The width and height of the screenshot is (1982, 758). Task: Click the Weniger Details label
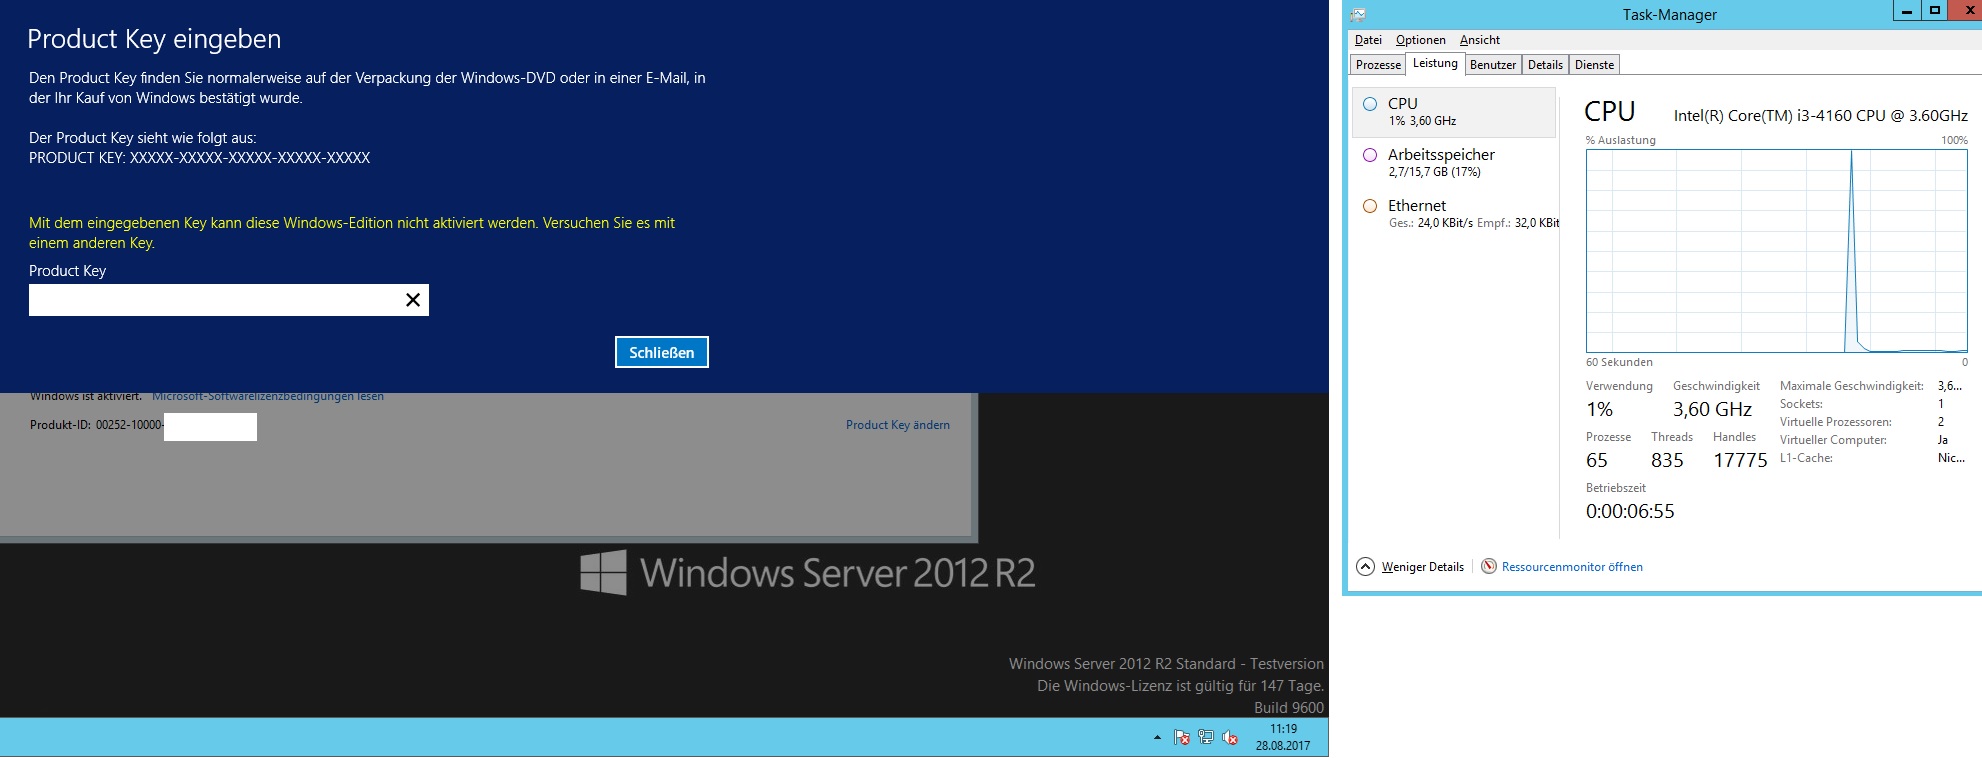1422,567
